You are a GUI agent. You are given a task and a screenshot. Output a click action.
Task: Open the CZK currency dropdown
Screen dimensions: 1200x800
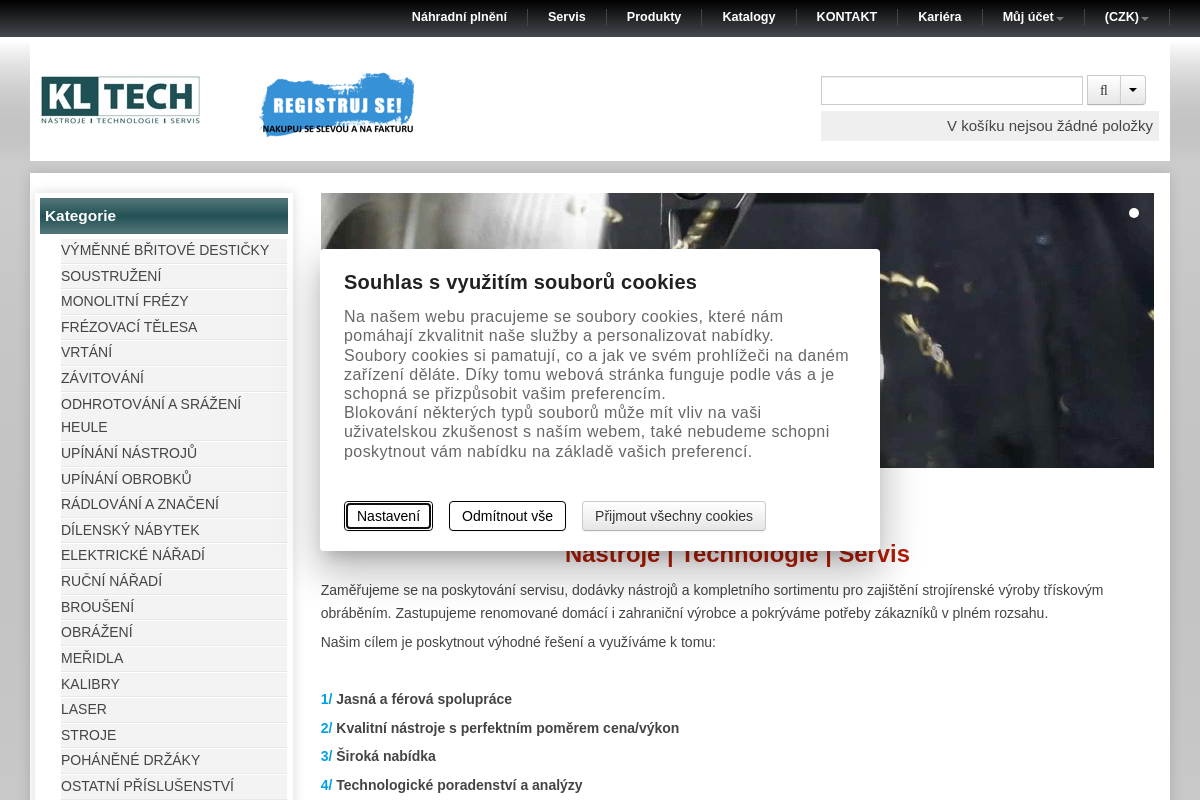pos(1126,17)
